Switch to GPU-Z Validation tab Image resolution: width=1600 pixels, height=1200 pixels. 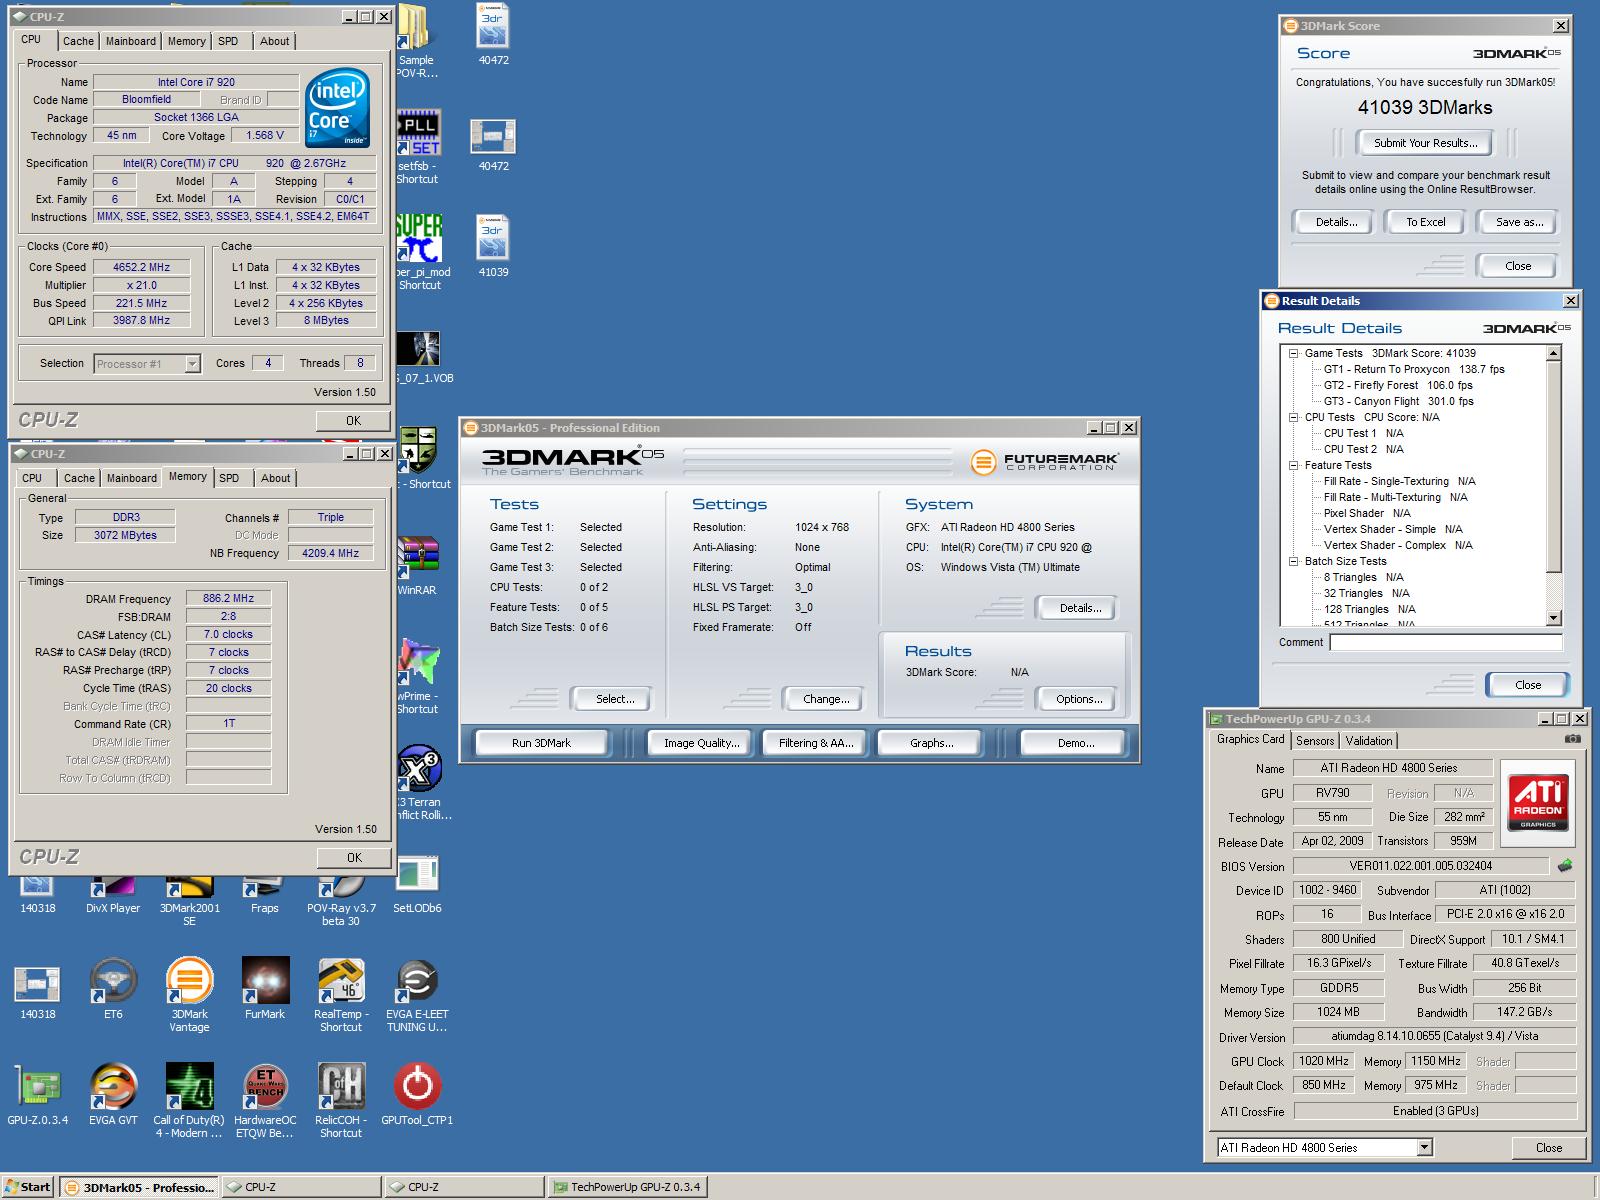[x=1369, y=741]
